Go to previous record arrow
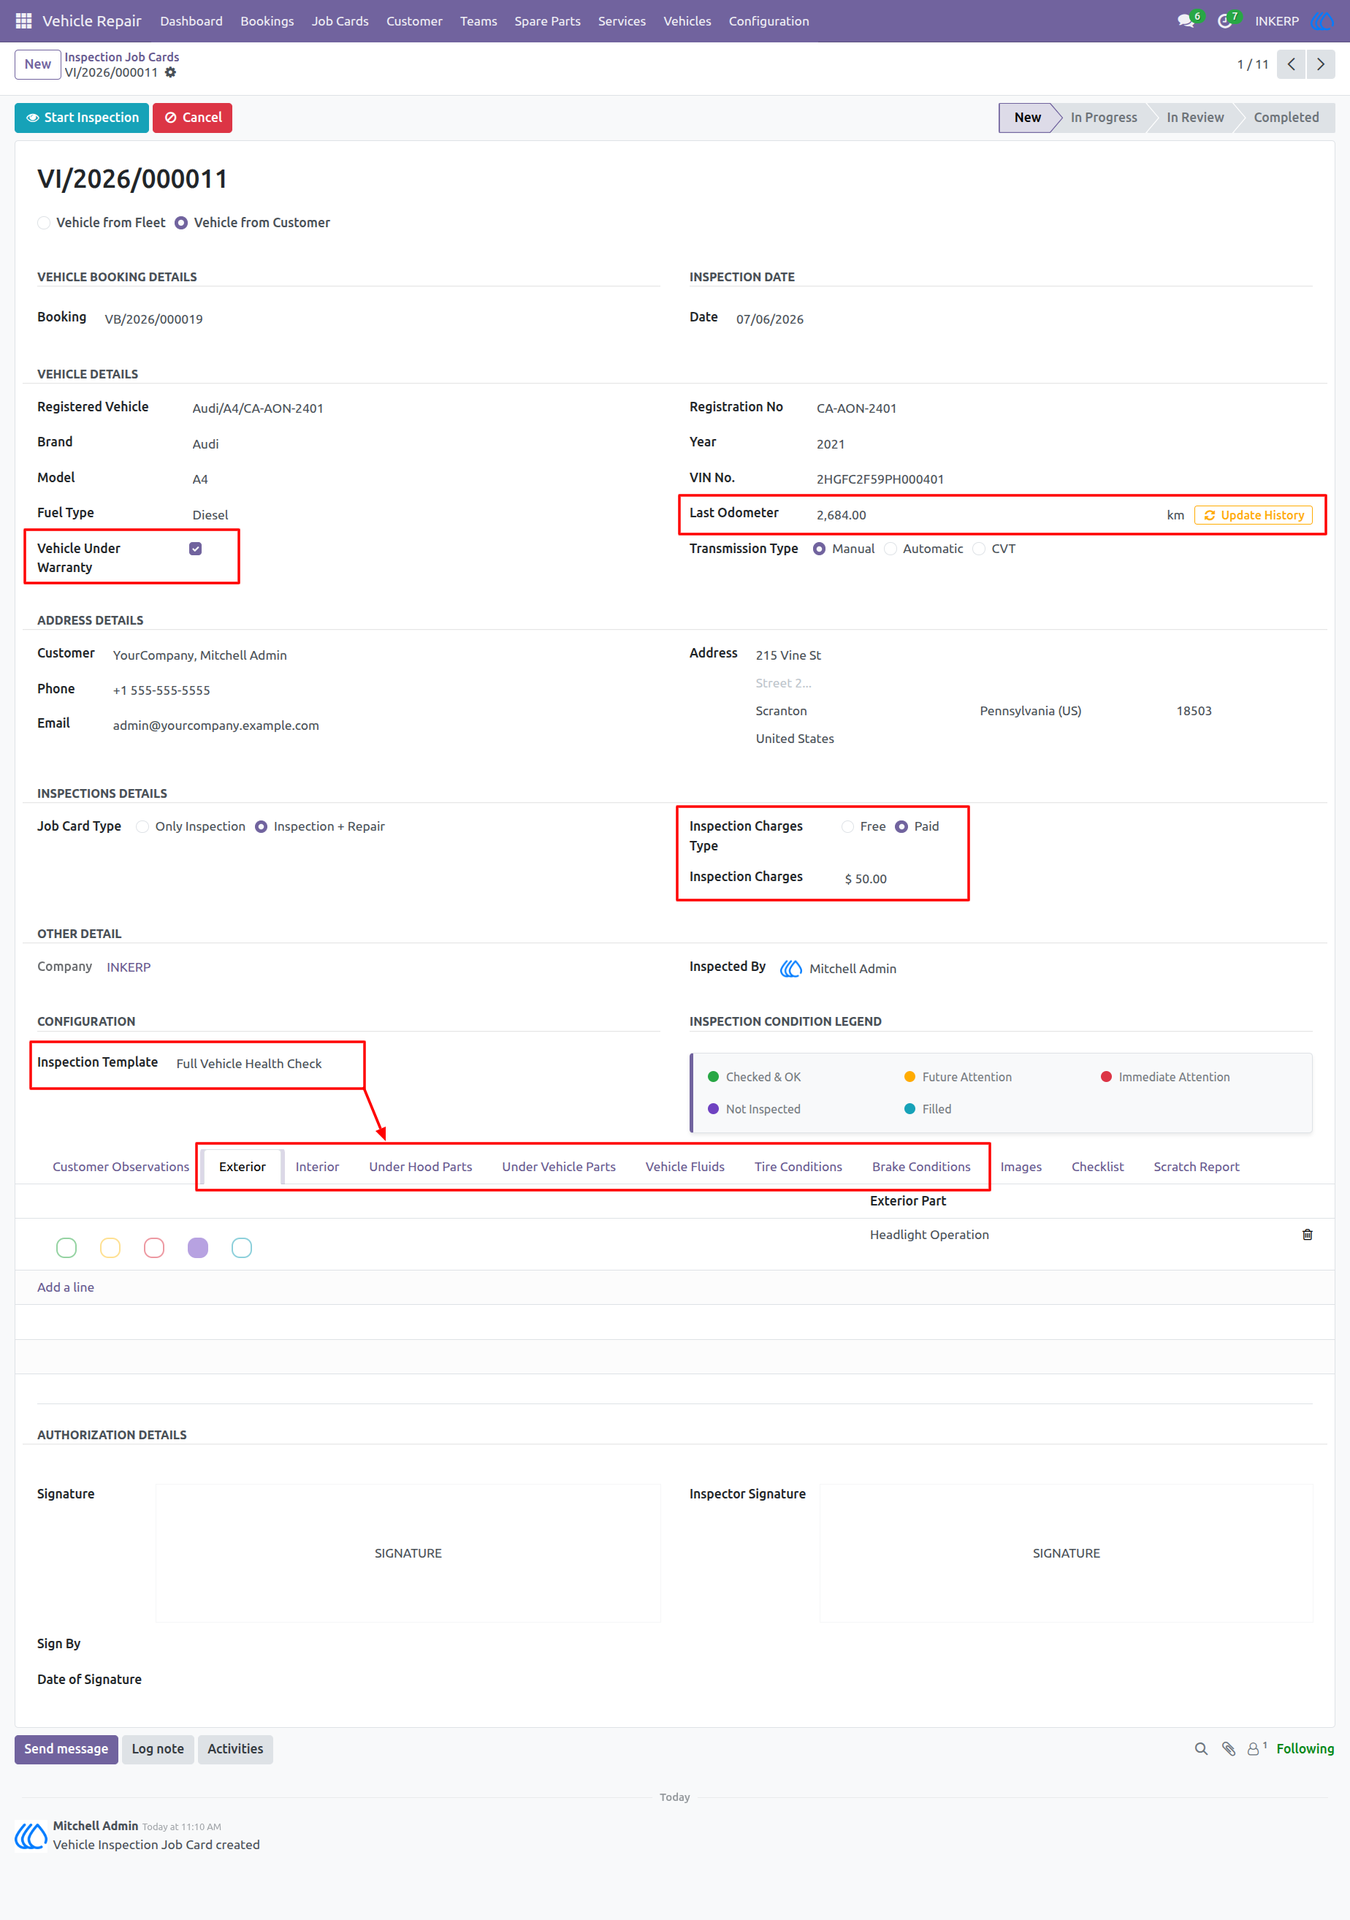 click(1292, 65)
